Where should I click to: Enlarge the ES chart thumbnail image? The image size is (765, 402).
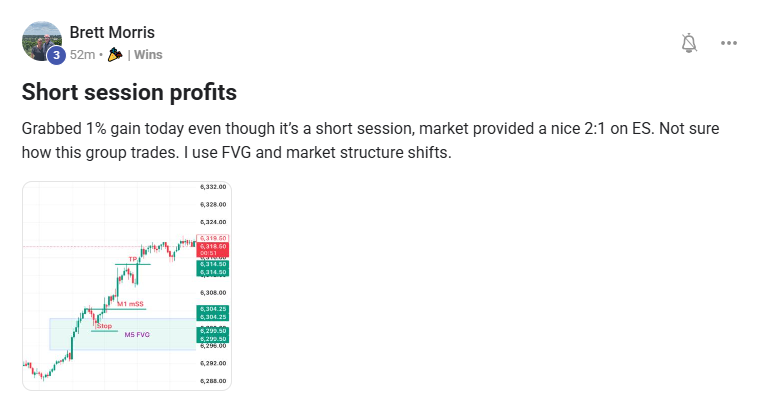pyautogui.click(x=127, y=286)
